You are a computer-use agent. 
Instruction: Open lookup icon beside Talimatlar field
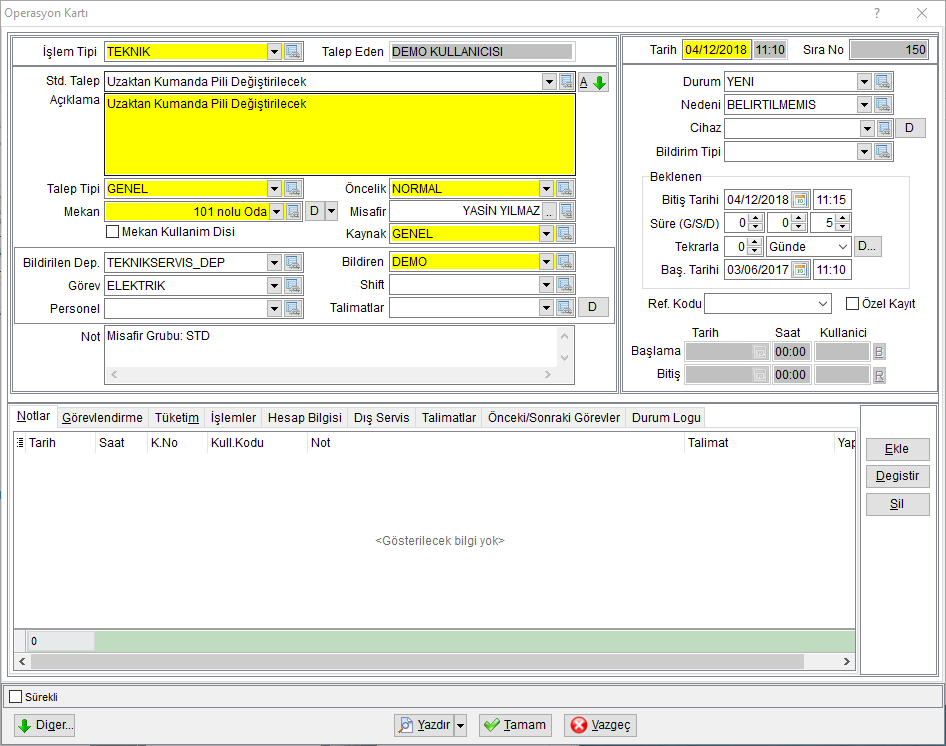point(565,307)
